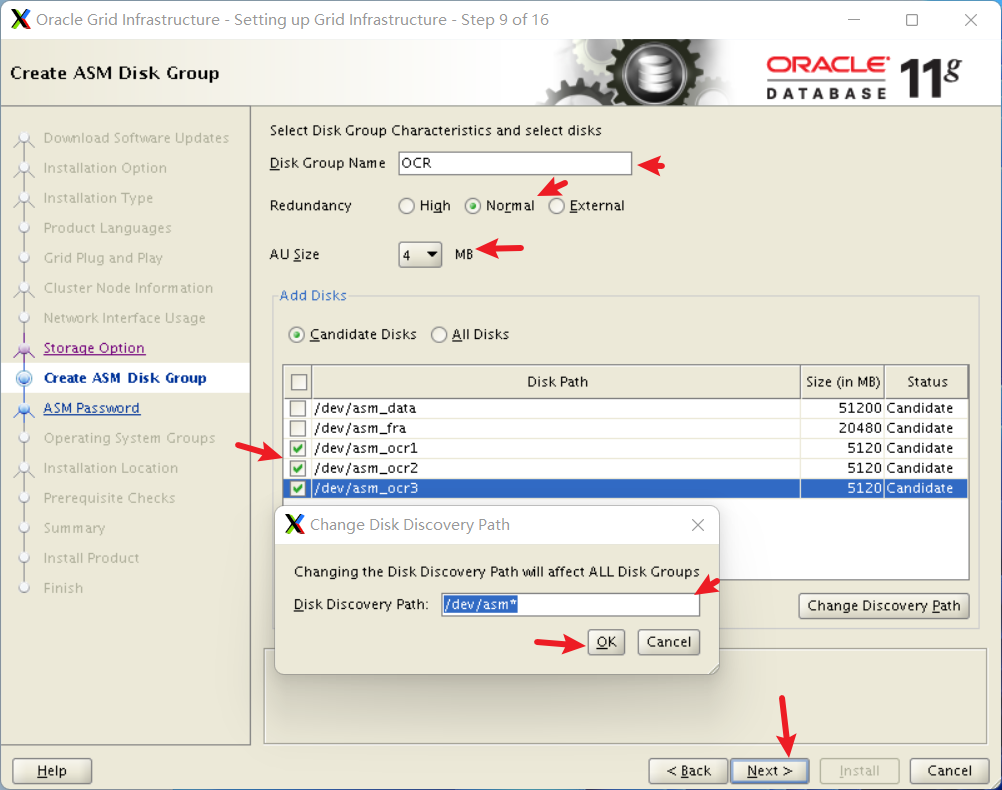Click Cancel in the discovery path dialog

click(x=668, y=642)
